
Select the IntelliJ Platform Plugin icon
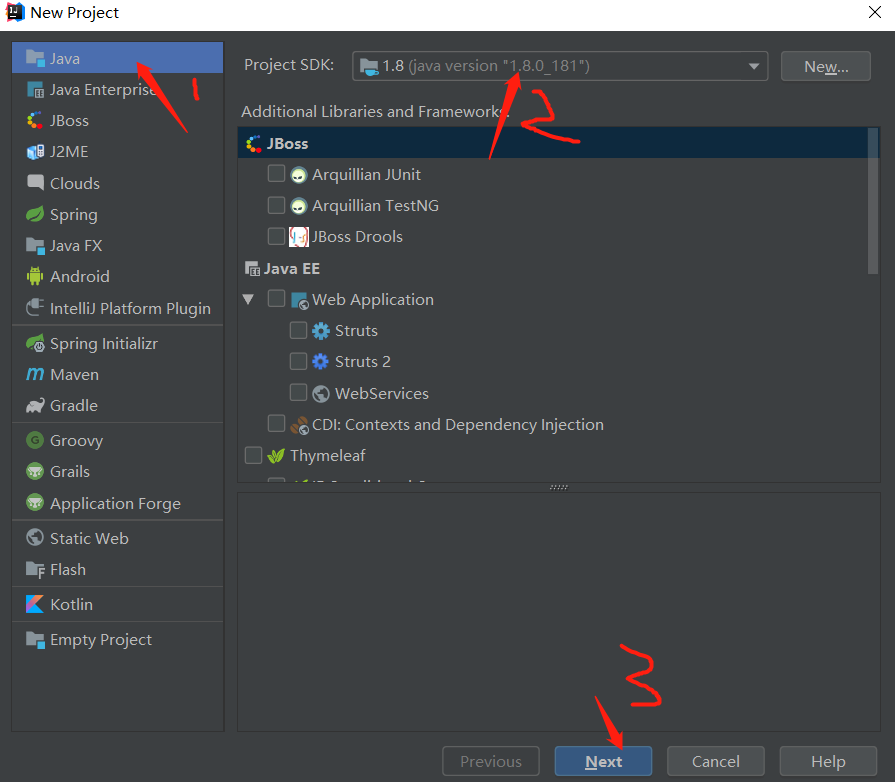pos(35,308)
